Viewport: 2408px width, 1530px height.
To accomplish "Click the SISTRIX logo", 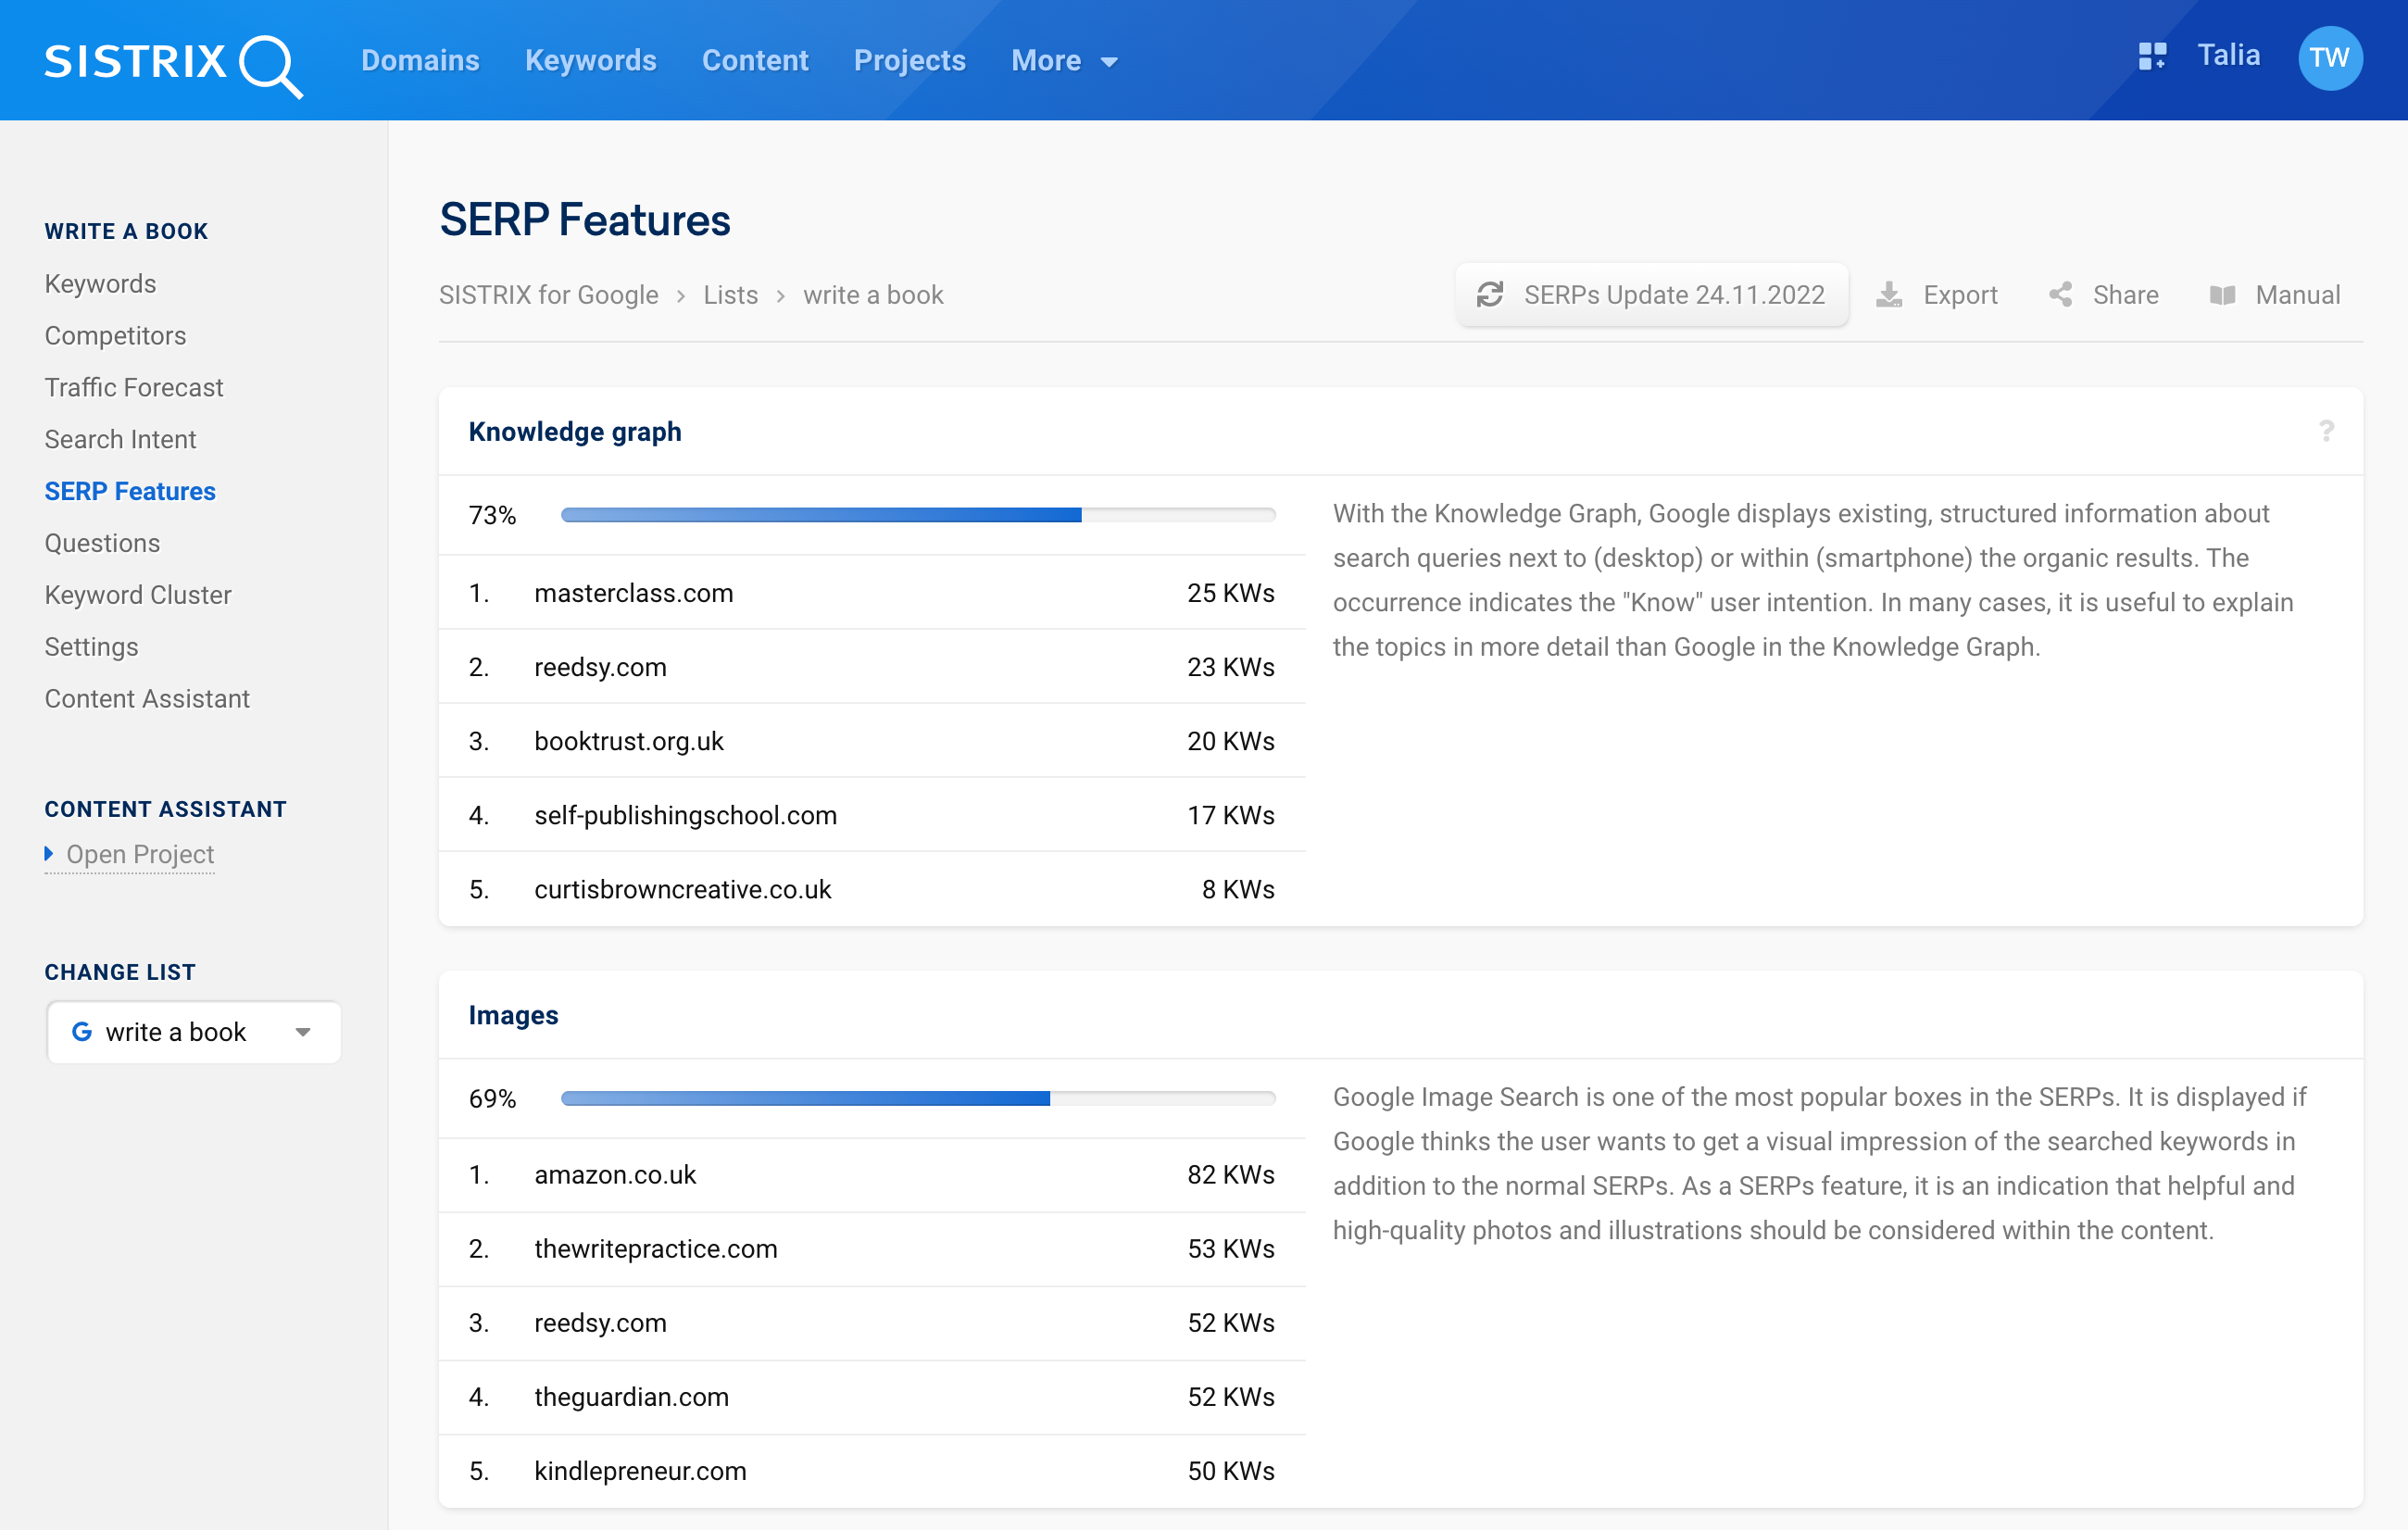I will tap(173, 64).
